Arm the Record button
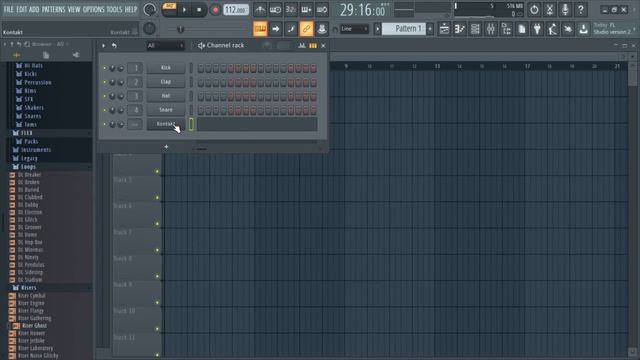 pos(215,9)
